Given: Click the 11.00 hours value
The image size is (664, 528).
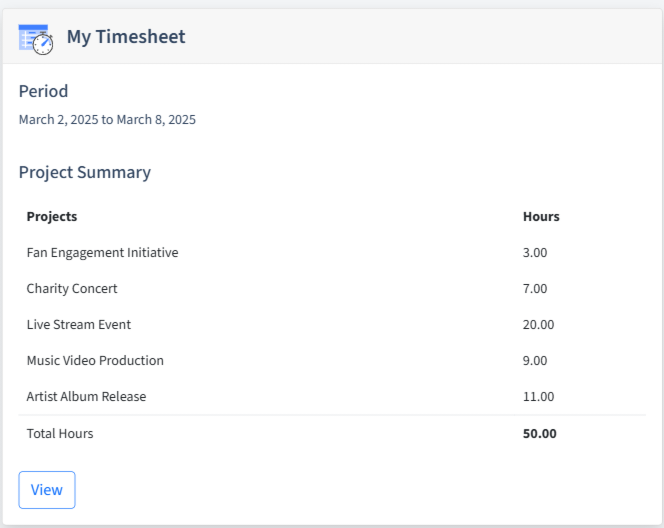Looking at the screenshot, I should point(538,396).
